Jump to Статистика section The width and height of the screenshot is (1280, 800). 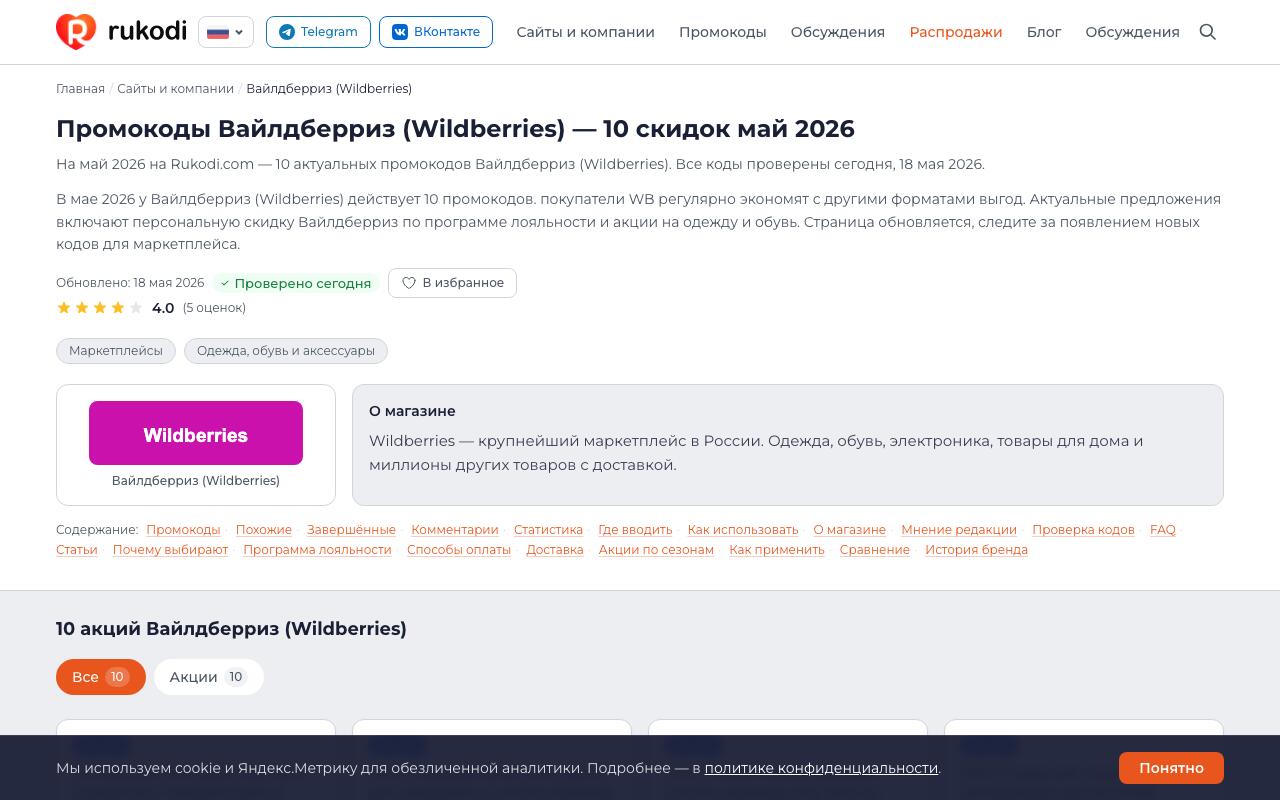click(x=548, y=530)
